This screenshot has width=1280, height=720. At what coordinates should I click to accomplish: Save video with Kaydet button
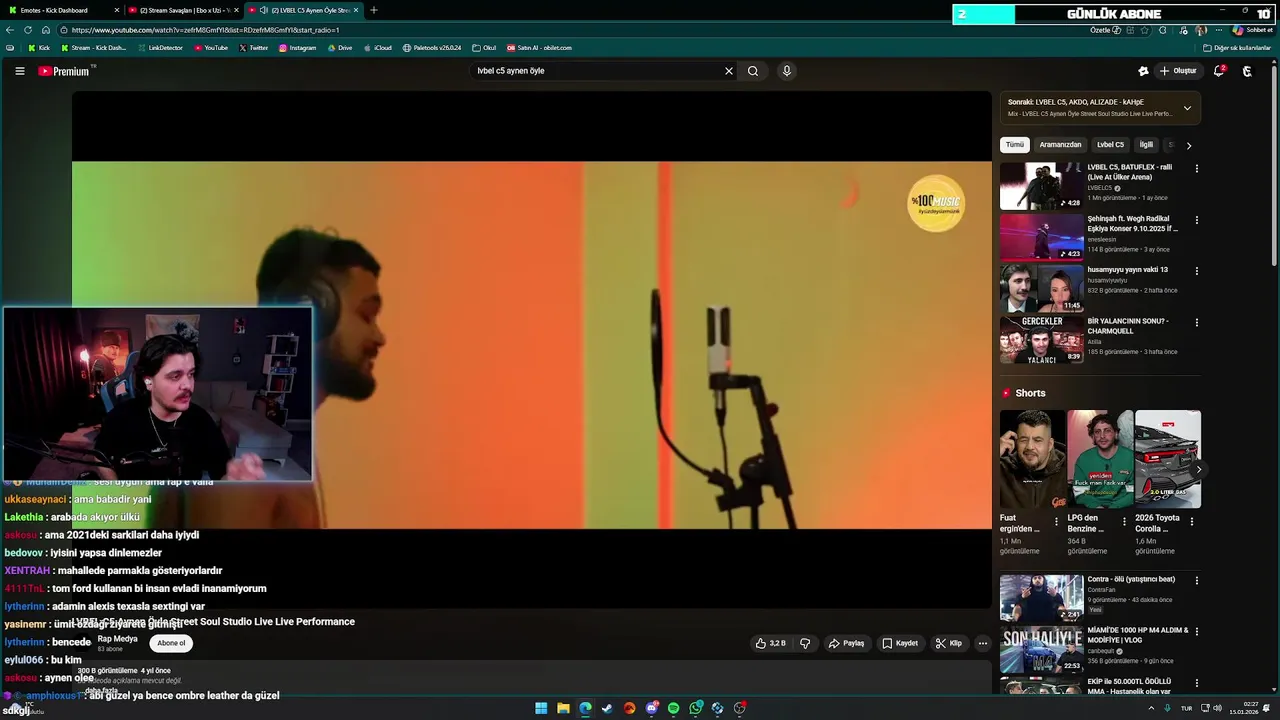coord(900,643)
